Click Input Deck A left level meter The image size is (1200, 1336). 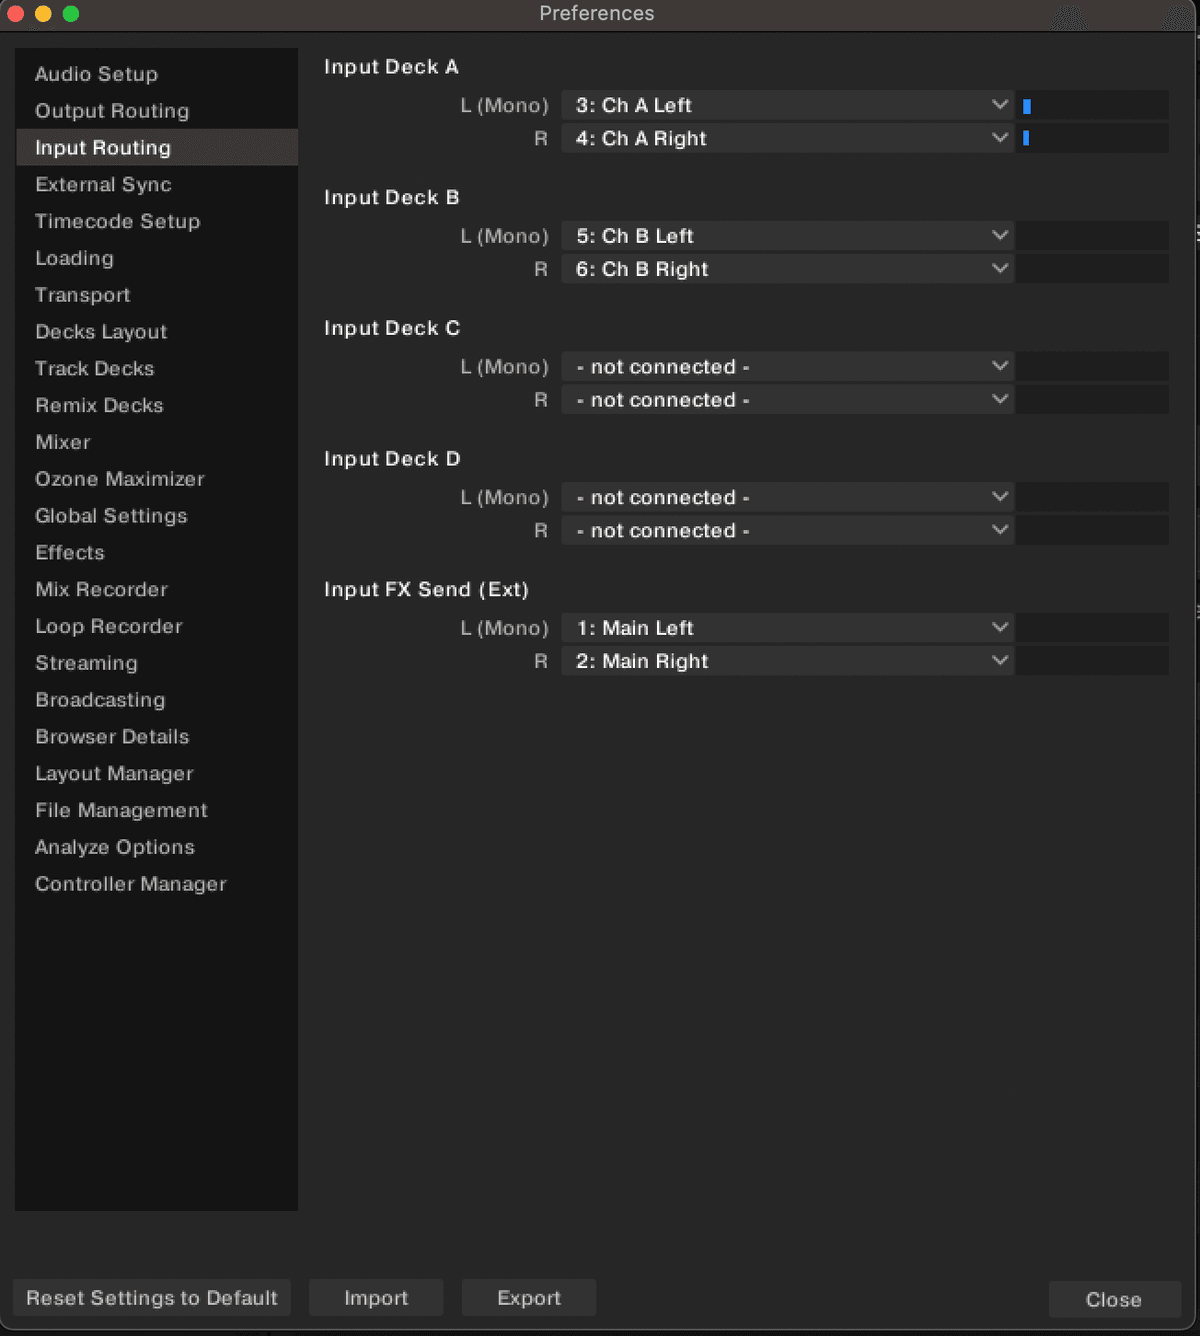click(x=1093, y=106)
